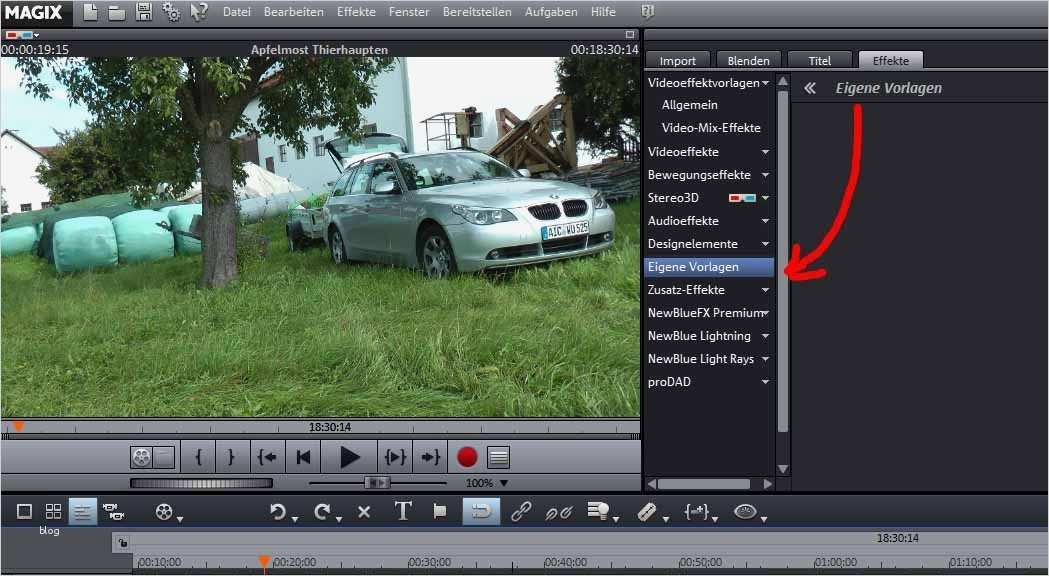Start recording with the red button
The image size is (1049, 576).
click(466, 458)
